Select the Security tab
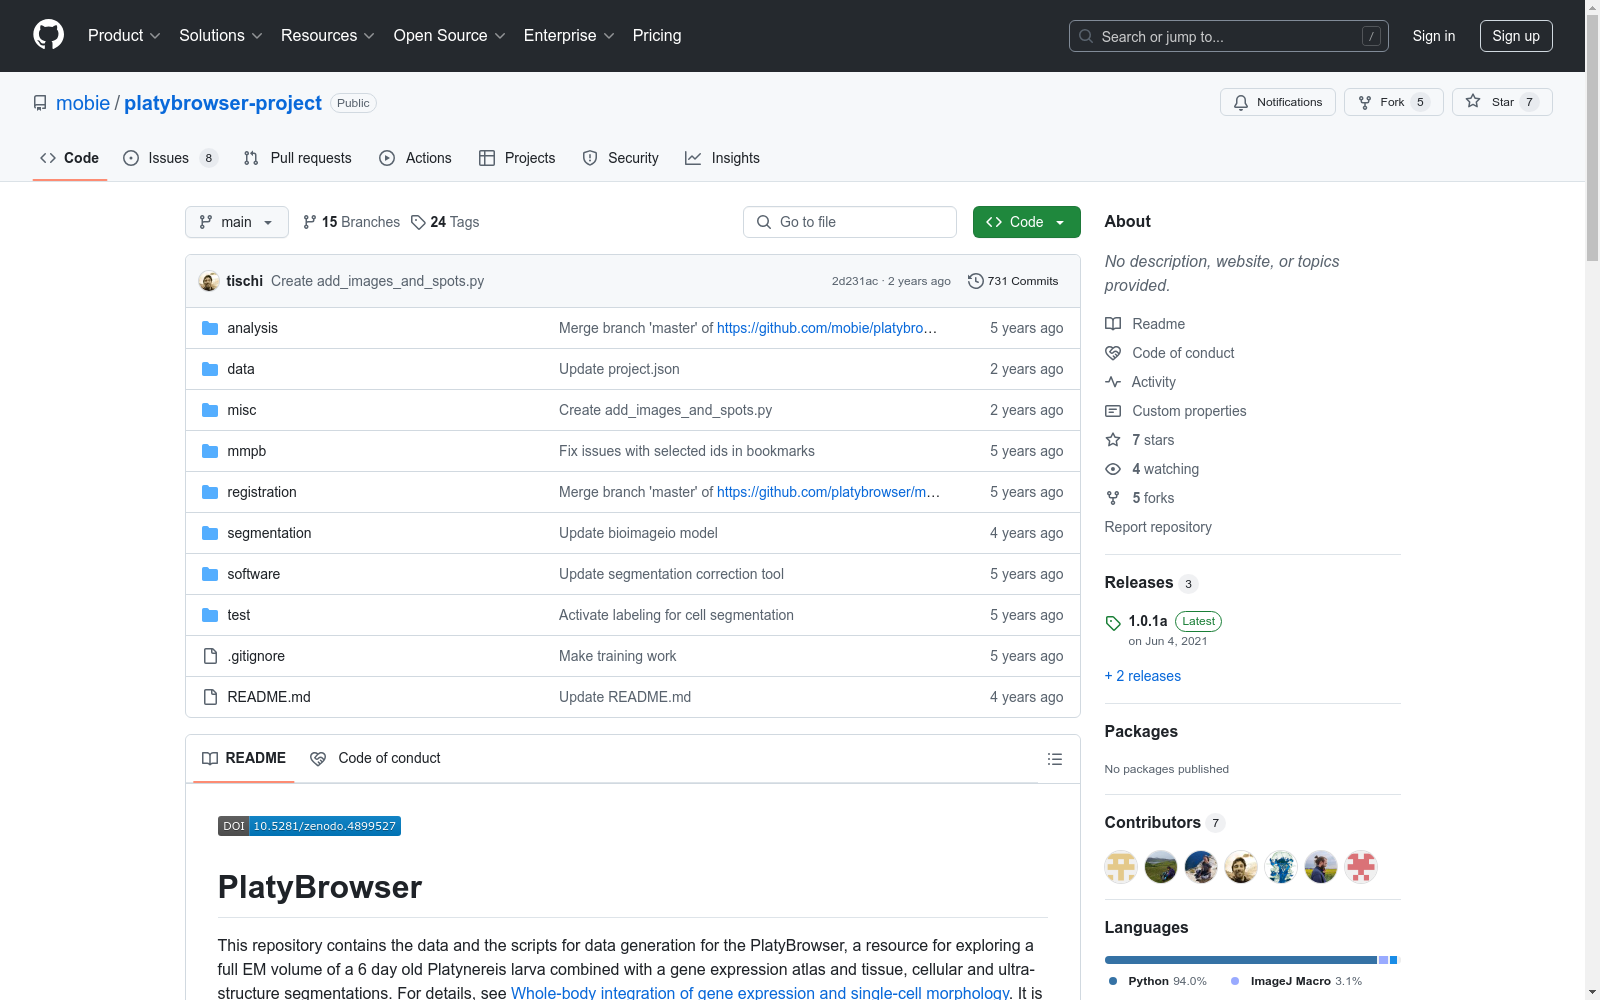Viewport: 1600px width, 1000px height. [621, 158]
